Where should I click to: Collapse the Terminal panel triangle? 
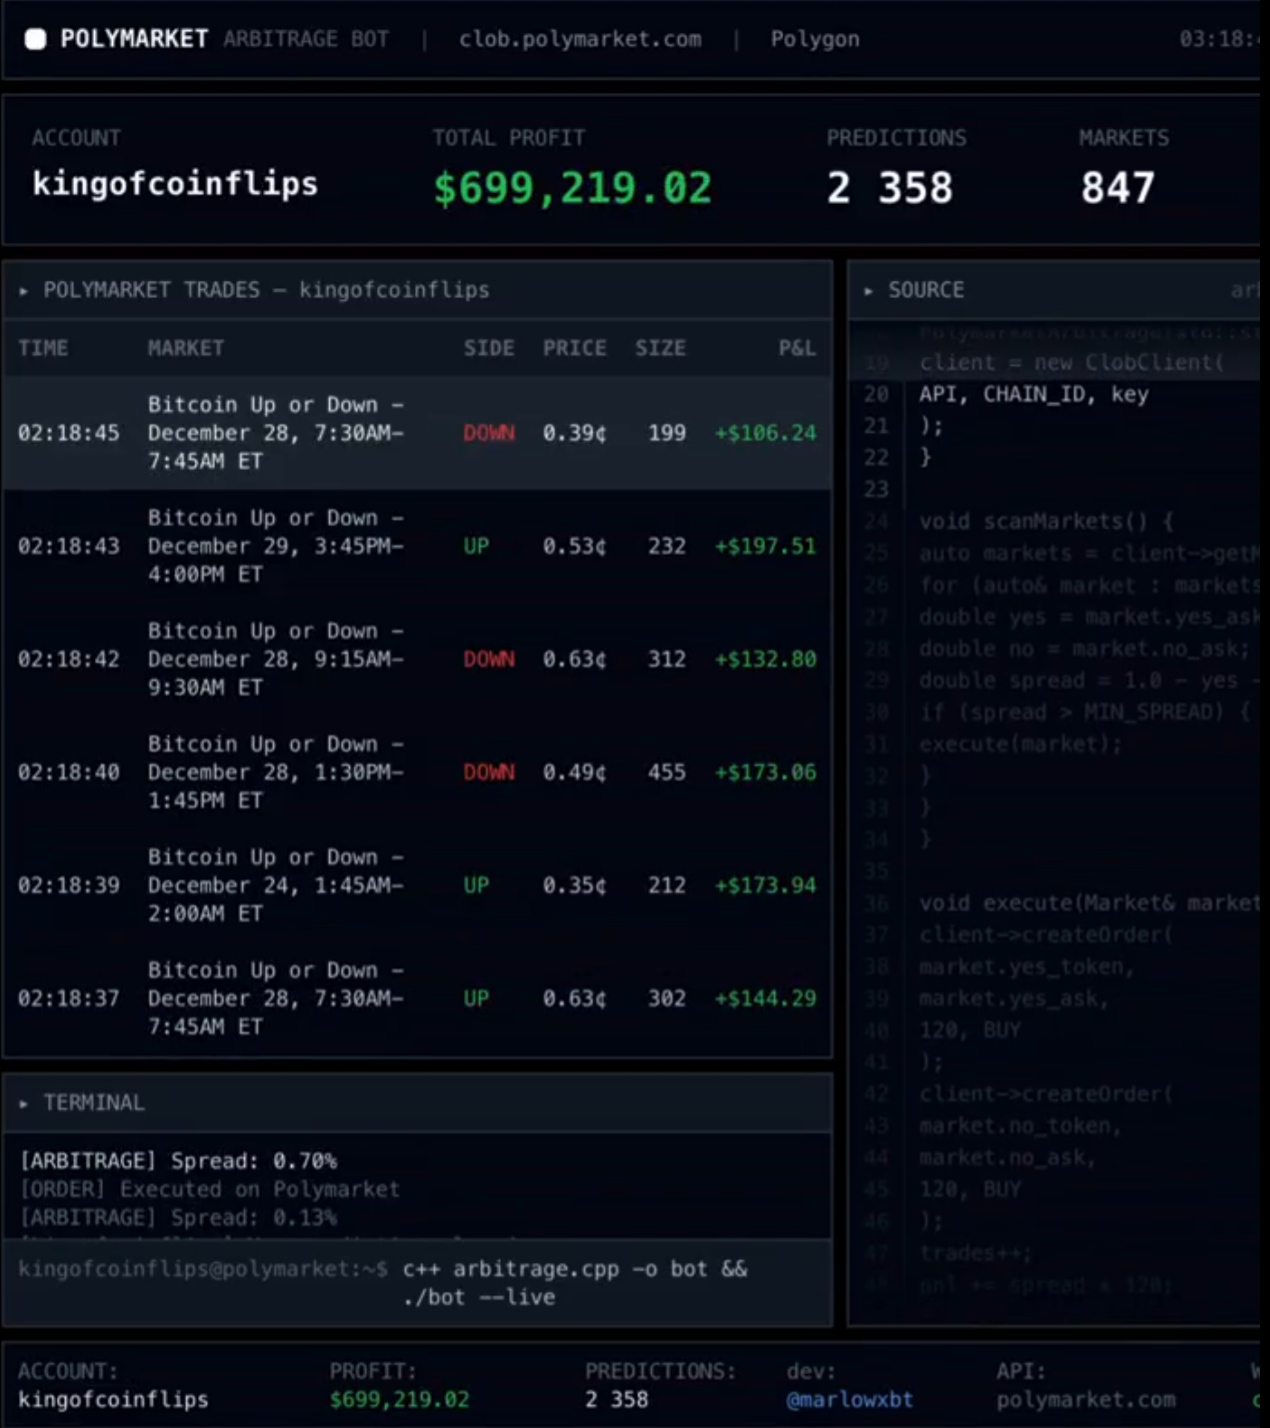(x=24, y=1104)
